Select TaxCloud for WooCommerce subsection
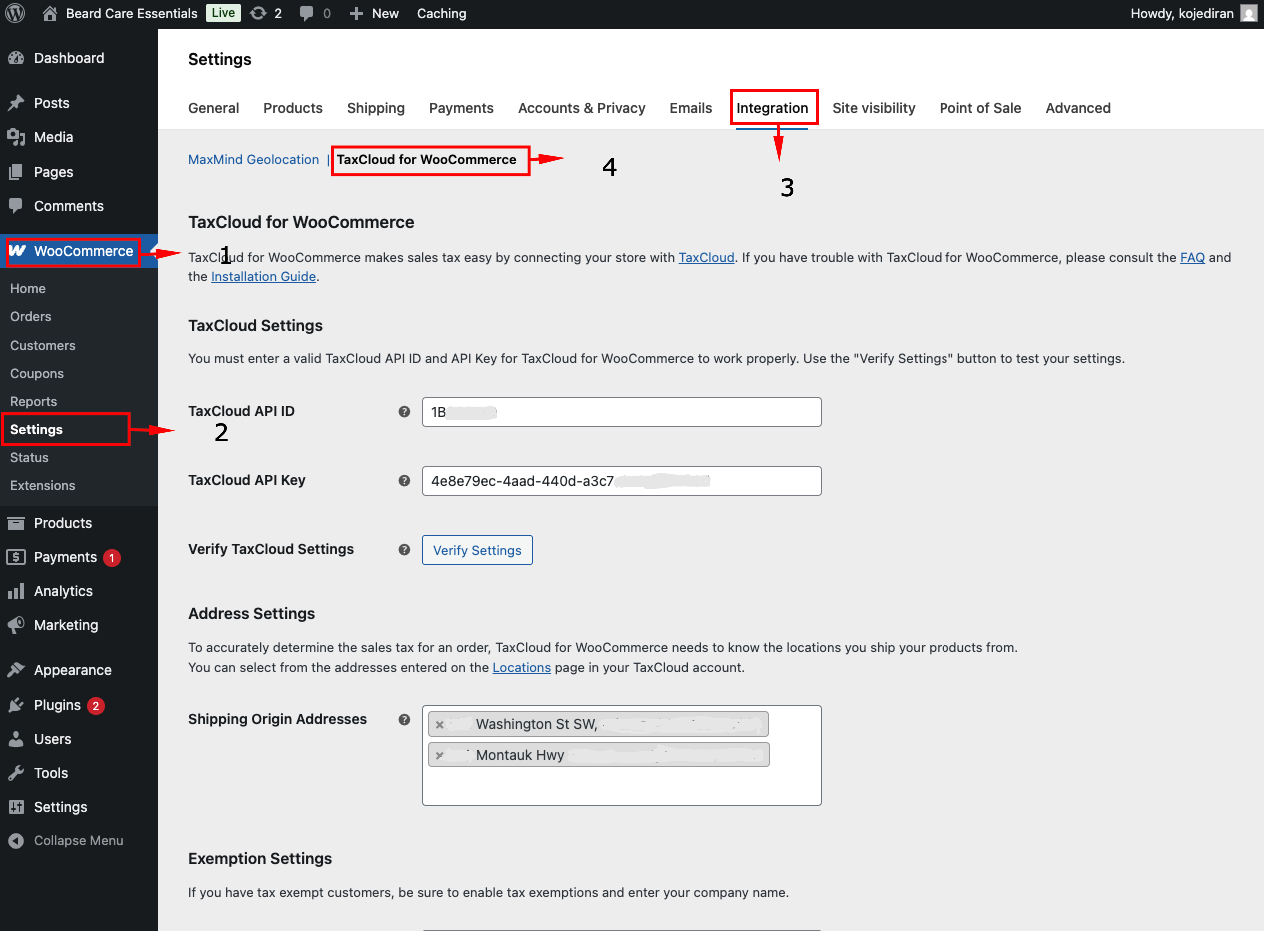This screenshot has width=1264, height=931. [427, 159]
